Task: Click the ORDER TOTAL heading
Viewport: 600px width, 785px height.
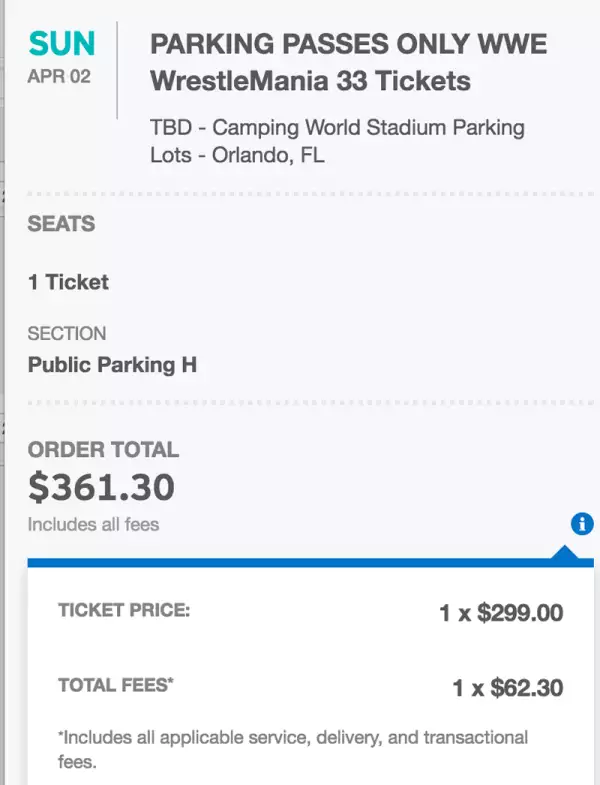Action: pyautogui.click(x=103, y=450)
